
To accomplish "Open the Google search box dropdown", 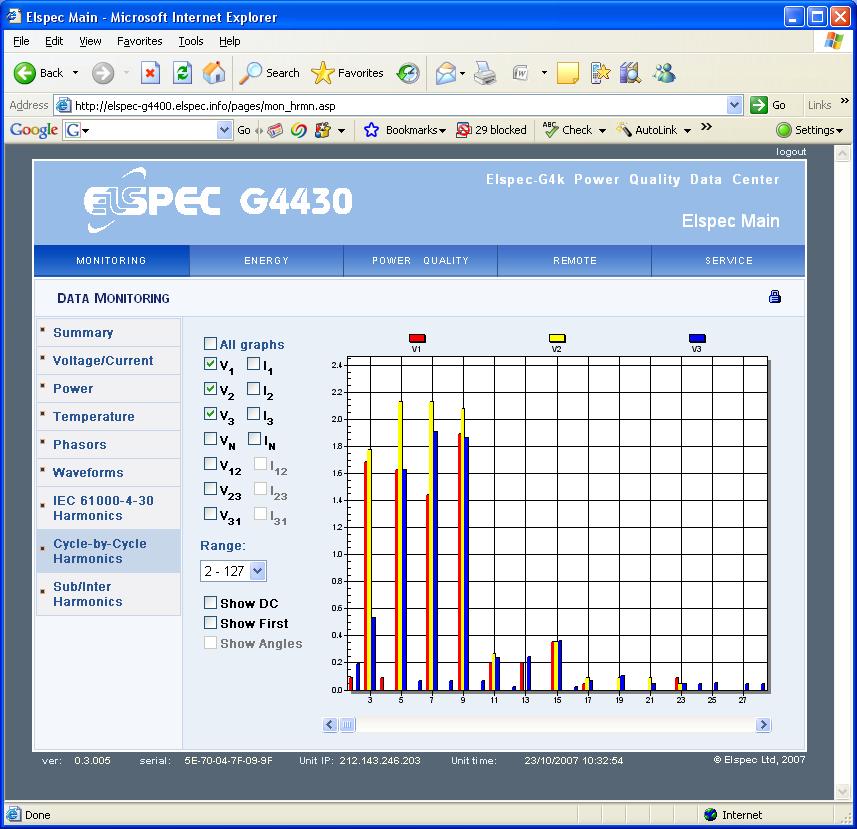I will click(x=224, y=130).
